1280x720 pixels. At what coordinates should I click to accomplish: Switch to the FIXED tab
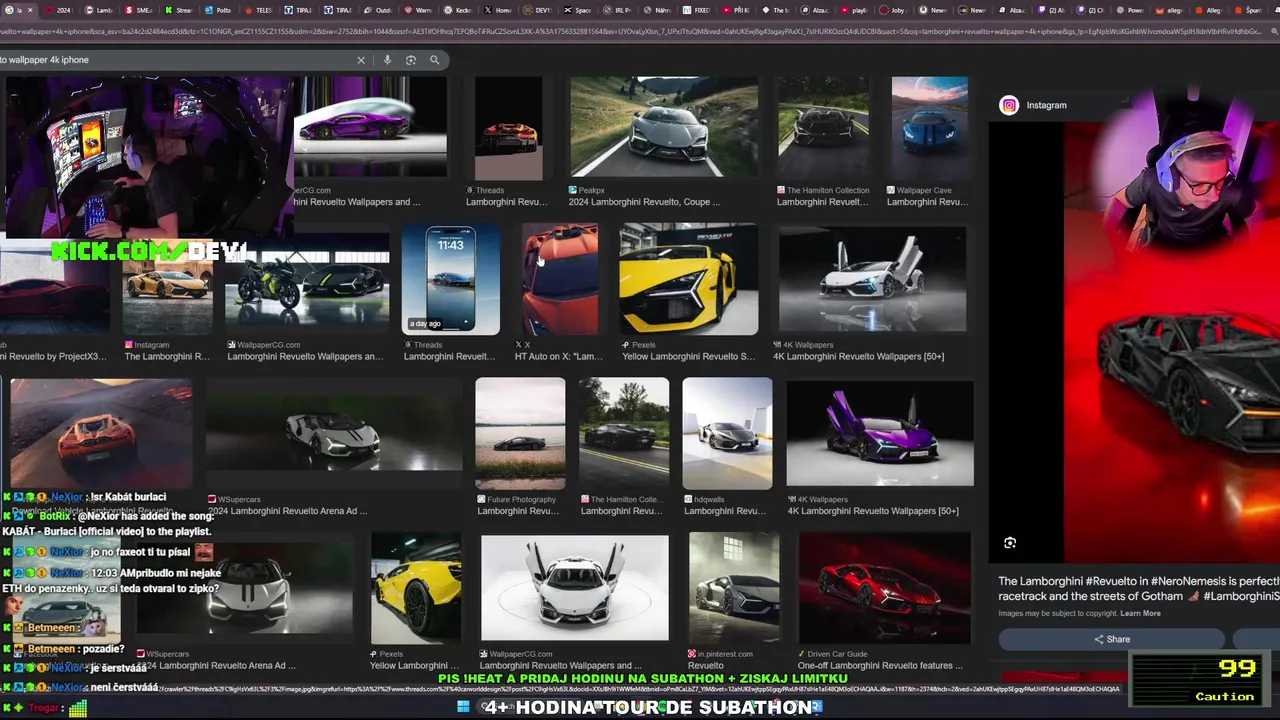(x=698, y=10)
